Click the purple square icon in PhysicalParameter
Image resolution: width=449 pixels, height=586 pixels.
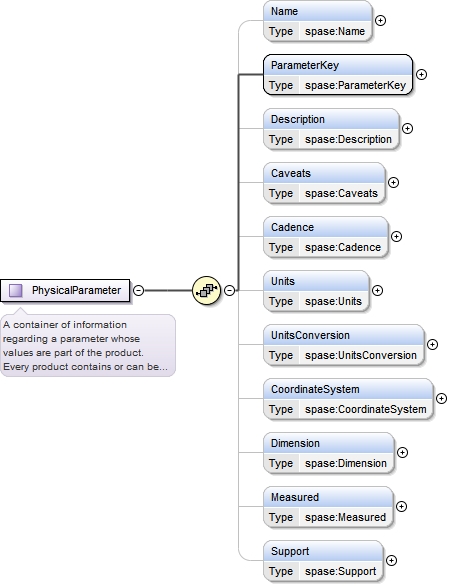pos(16,290)
